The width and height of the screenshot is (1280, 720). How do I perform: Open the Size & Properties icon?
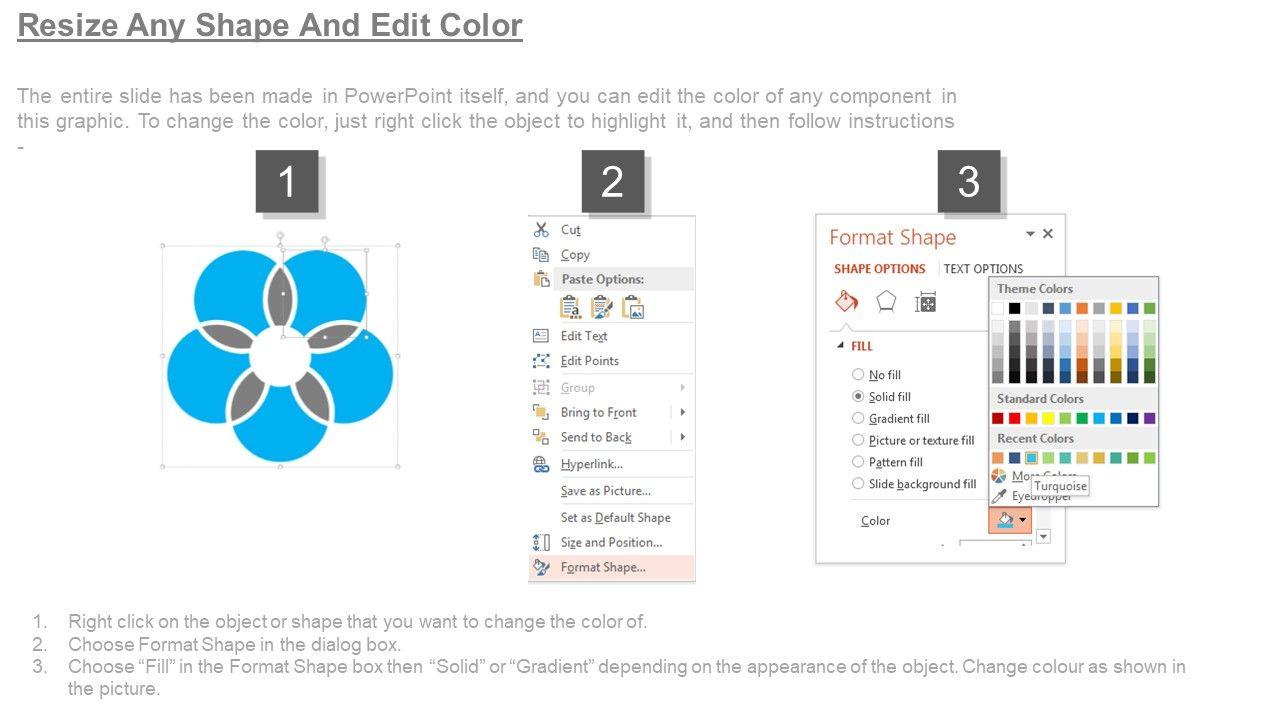[925, 301]
